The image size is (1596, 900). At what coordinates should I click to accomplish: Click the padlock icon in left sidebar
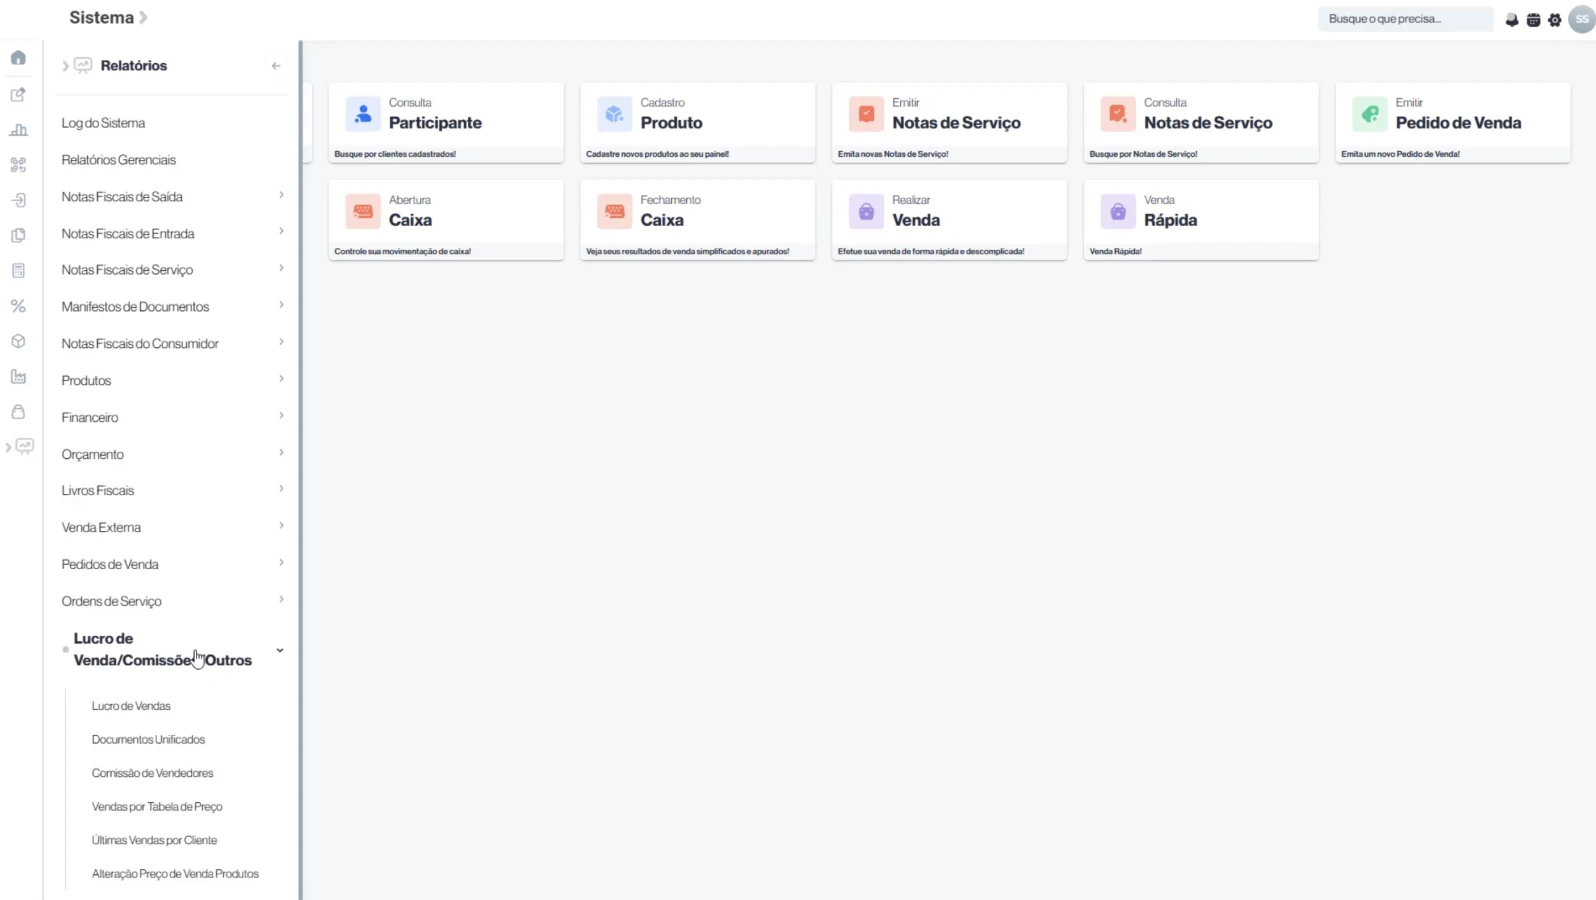coord(18,412)
